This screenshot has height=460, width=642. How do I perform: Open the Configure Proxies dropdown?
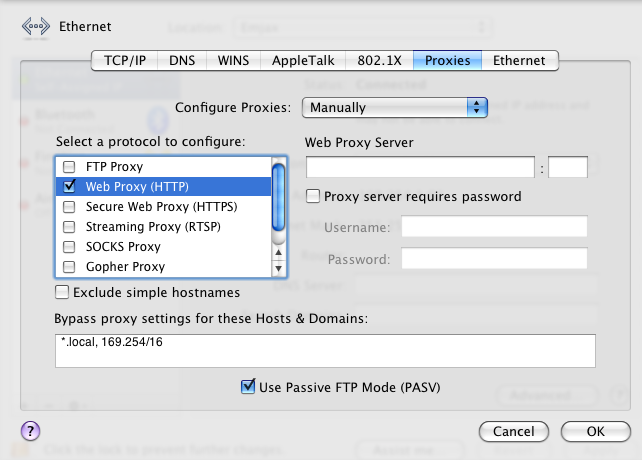(x=396, y=107)
